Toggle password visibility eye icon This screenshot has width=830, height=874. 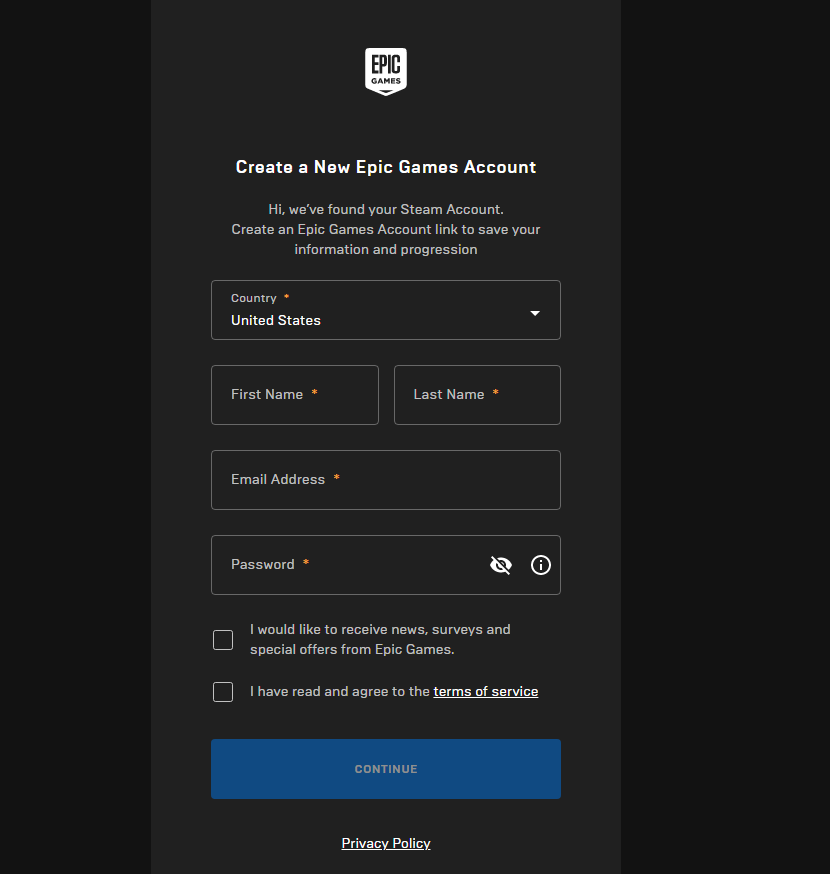point(501,565)
